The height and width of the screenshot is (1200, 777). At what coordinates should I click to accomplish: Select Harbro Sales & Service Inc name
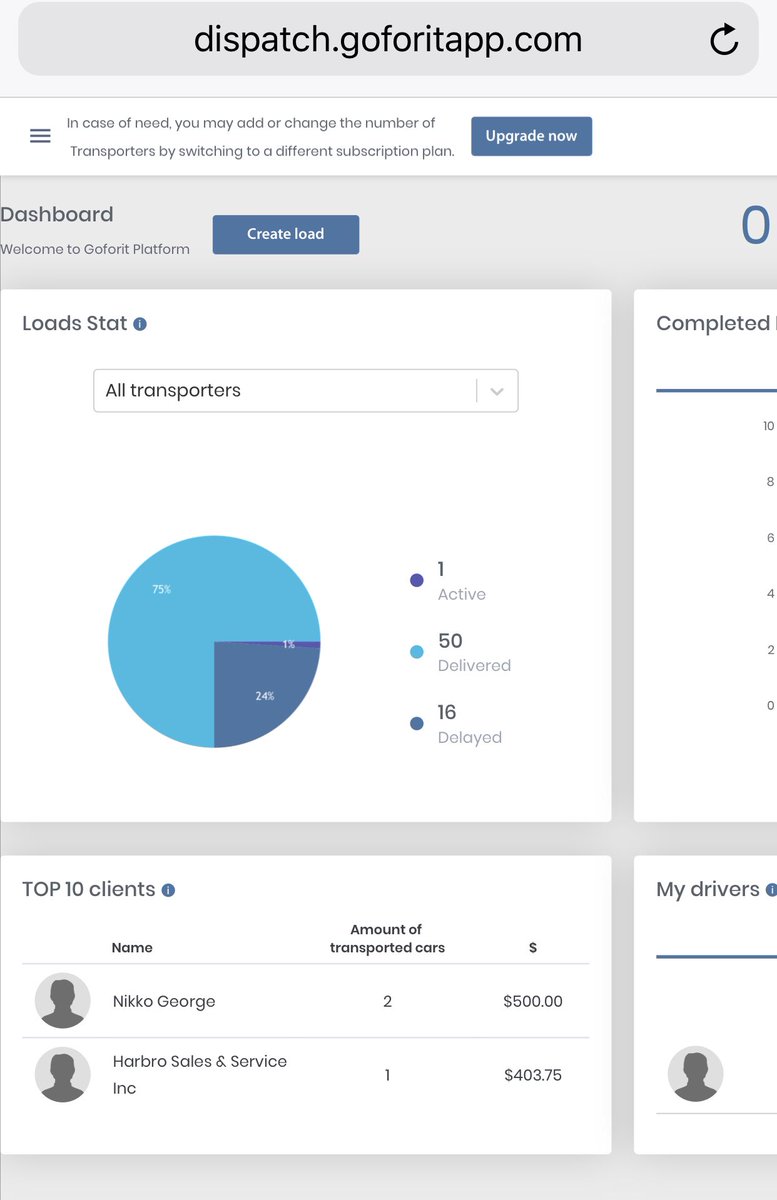point(200,1074)
